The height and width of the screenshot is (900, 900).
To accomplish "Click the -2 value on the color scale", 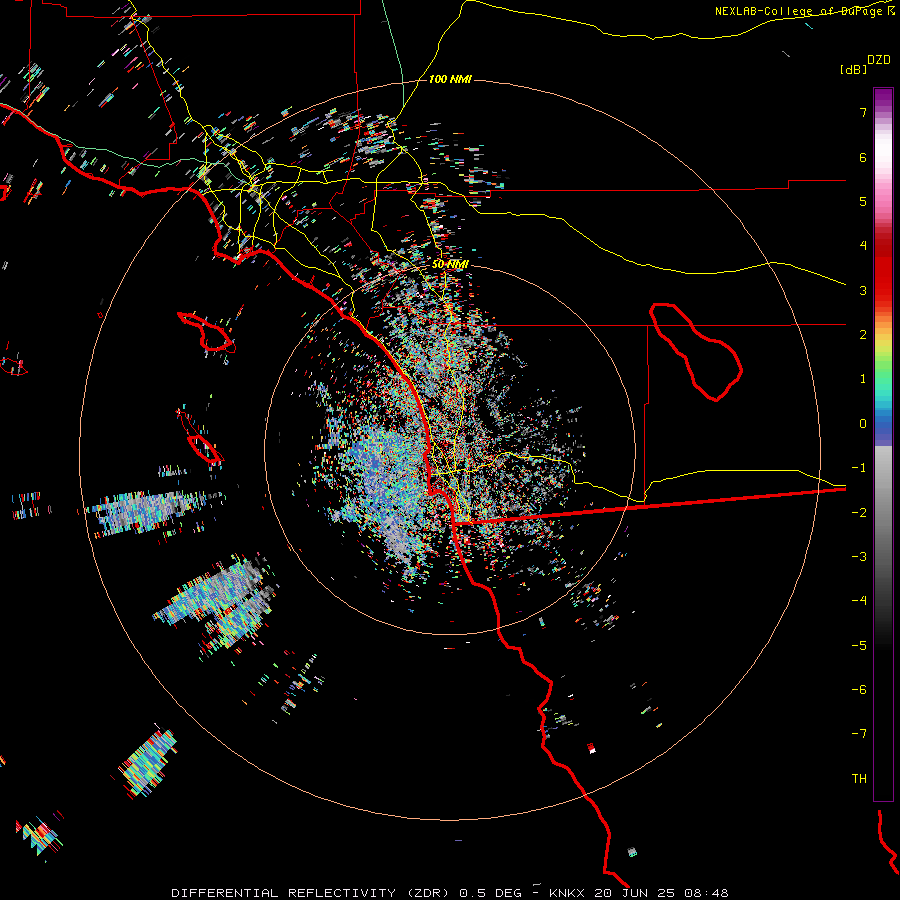I will point(859,512).
